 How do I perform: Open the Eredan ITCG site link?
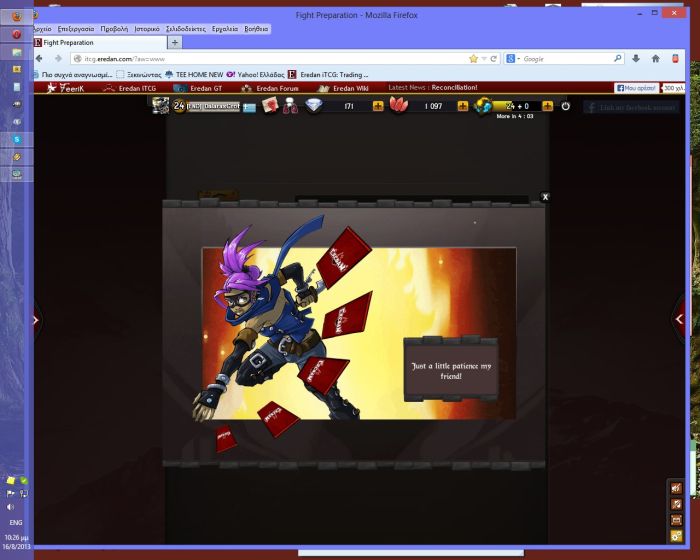(x=129, y=88)
